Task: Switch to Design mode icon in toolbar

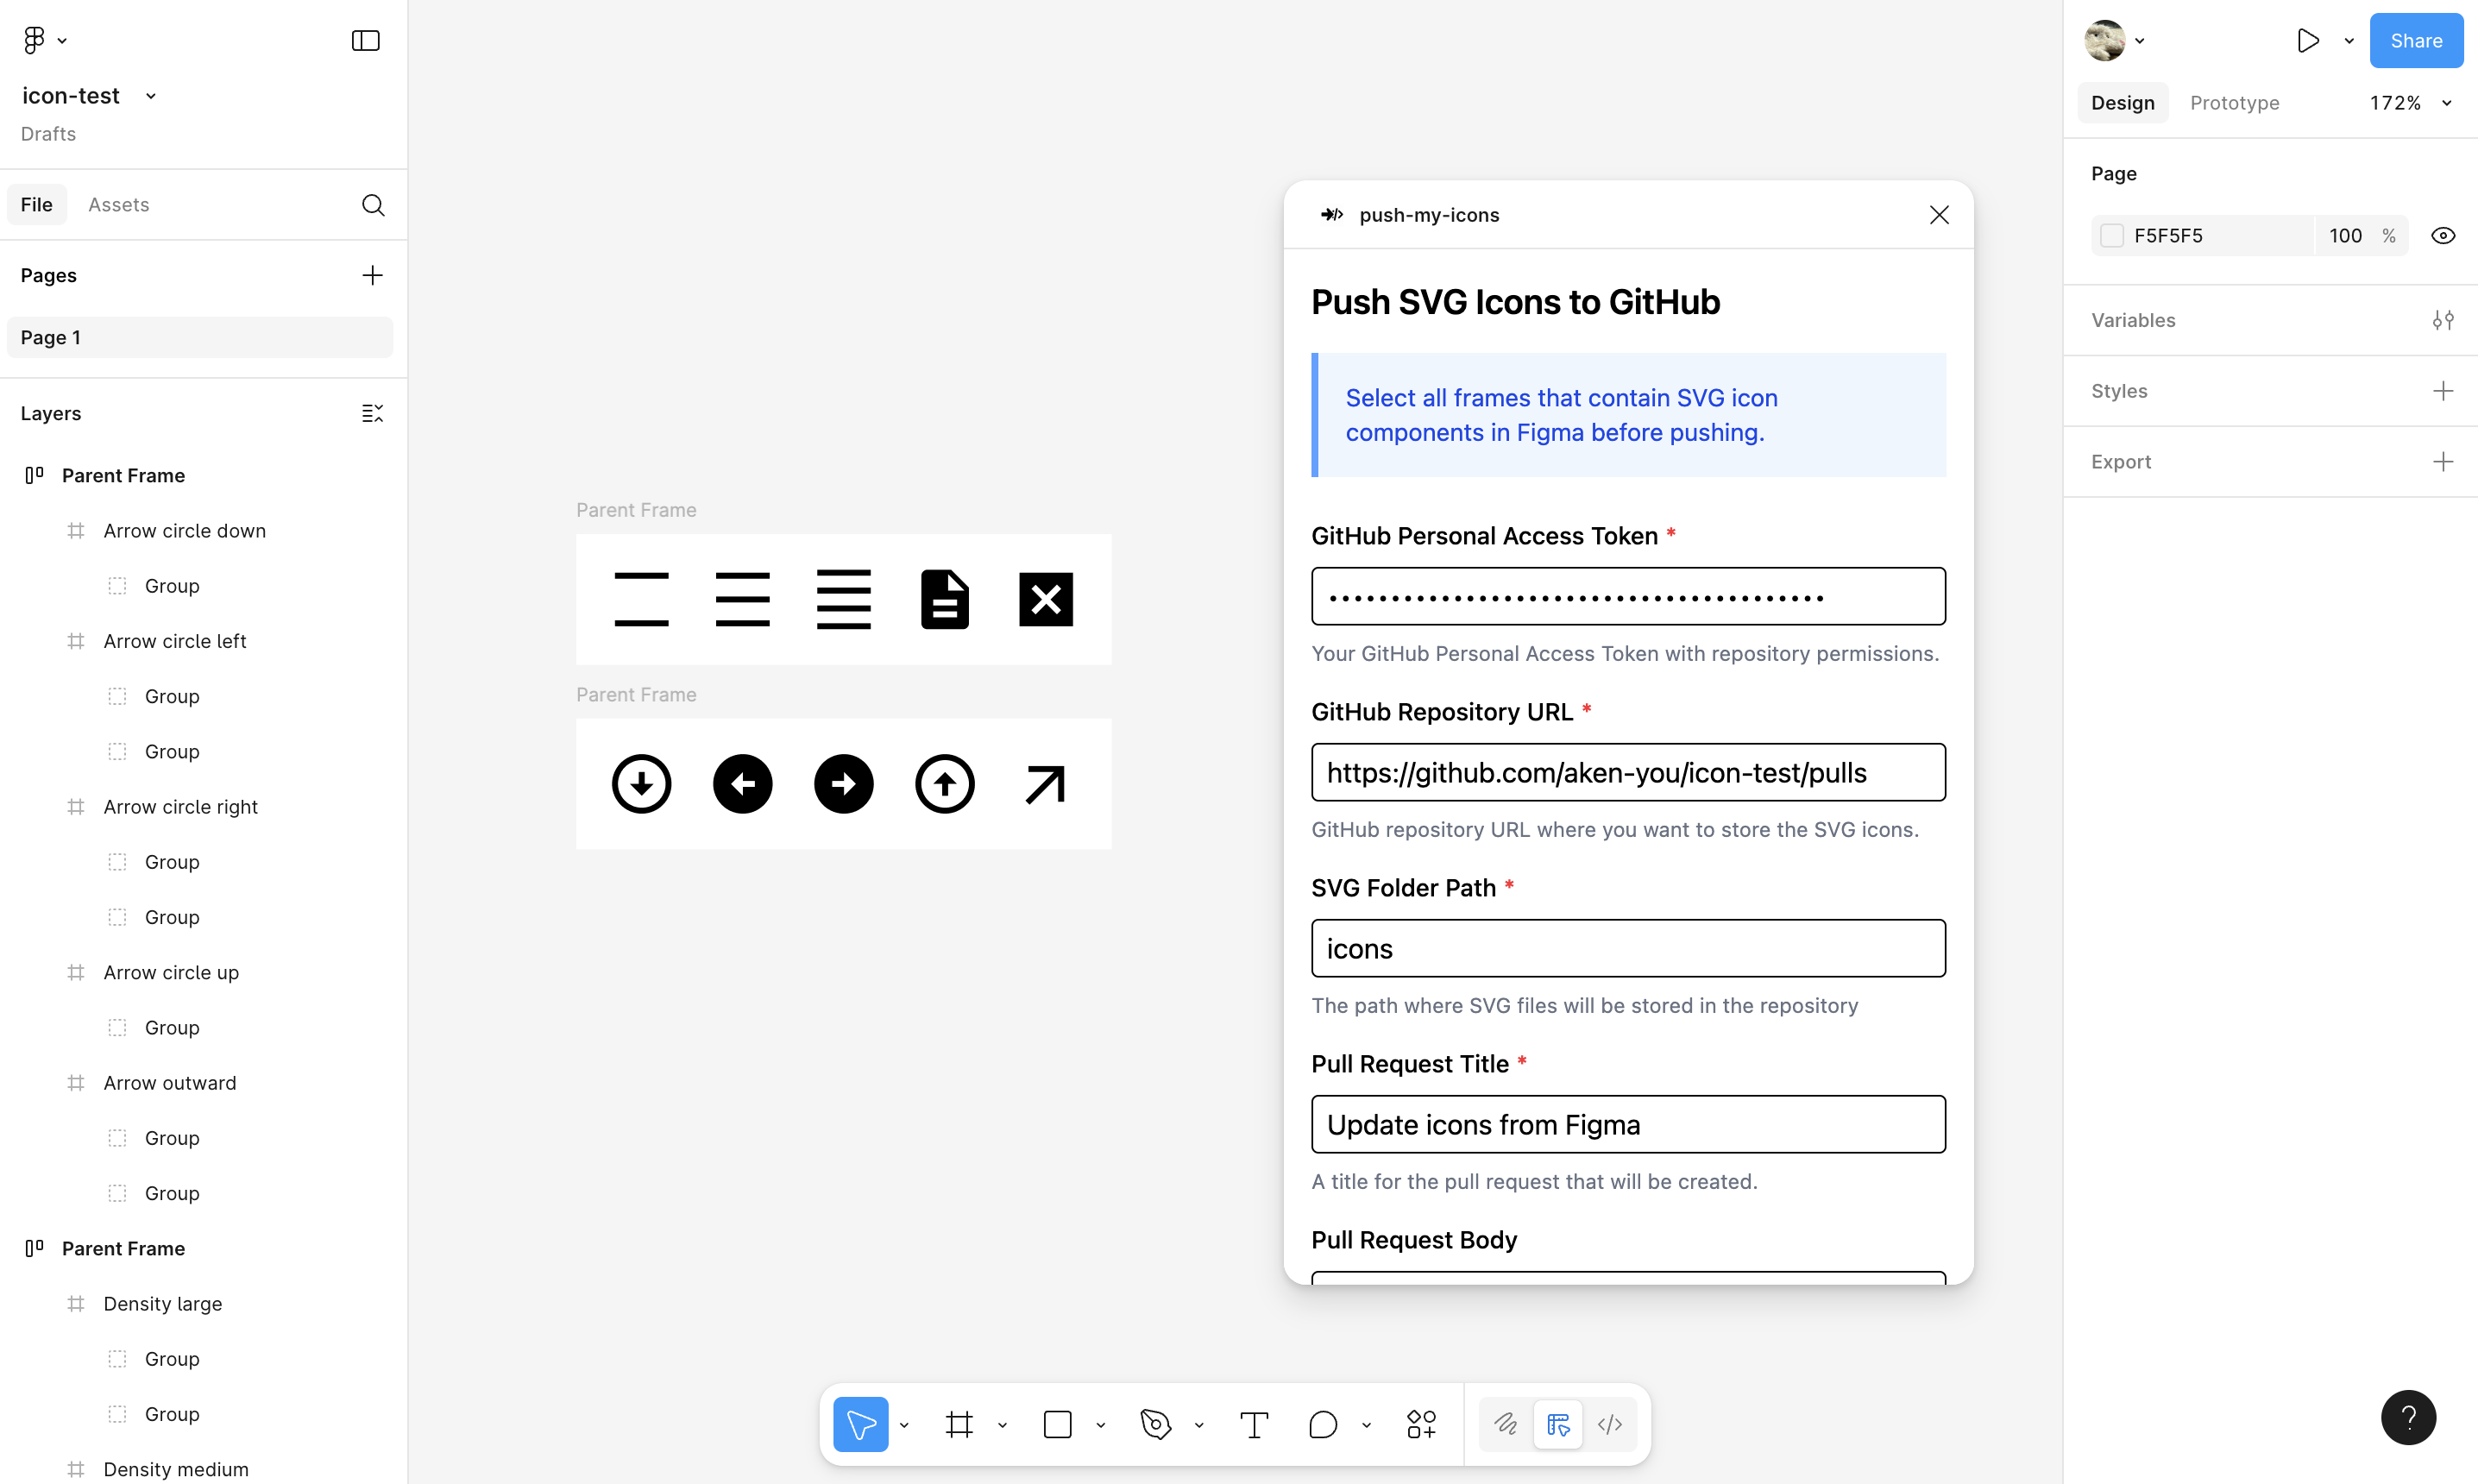Action: tap(1558, 1424)
